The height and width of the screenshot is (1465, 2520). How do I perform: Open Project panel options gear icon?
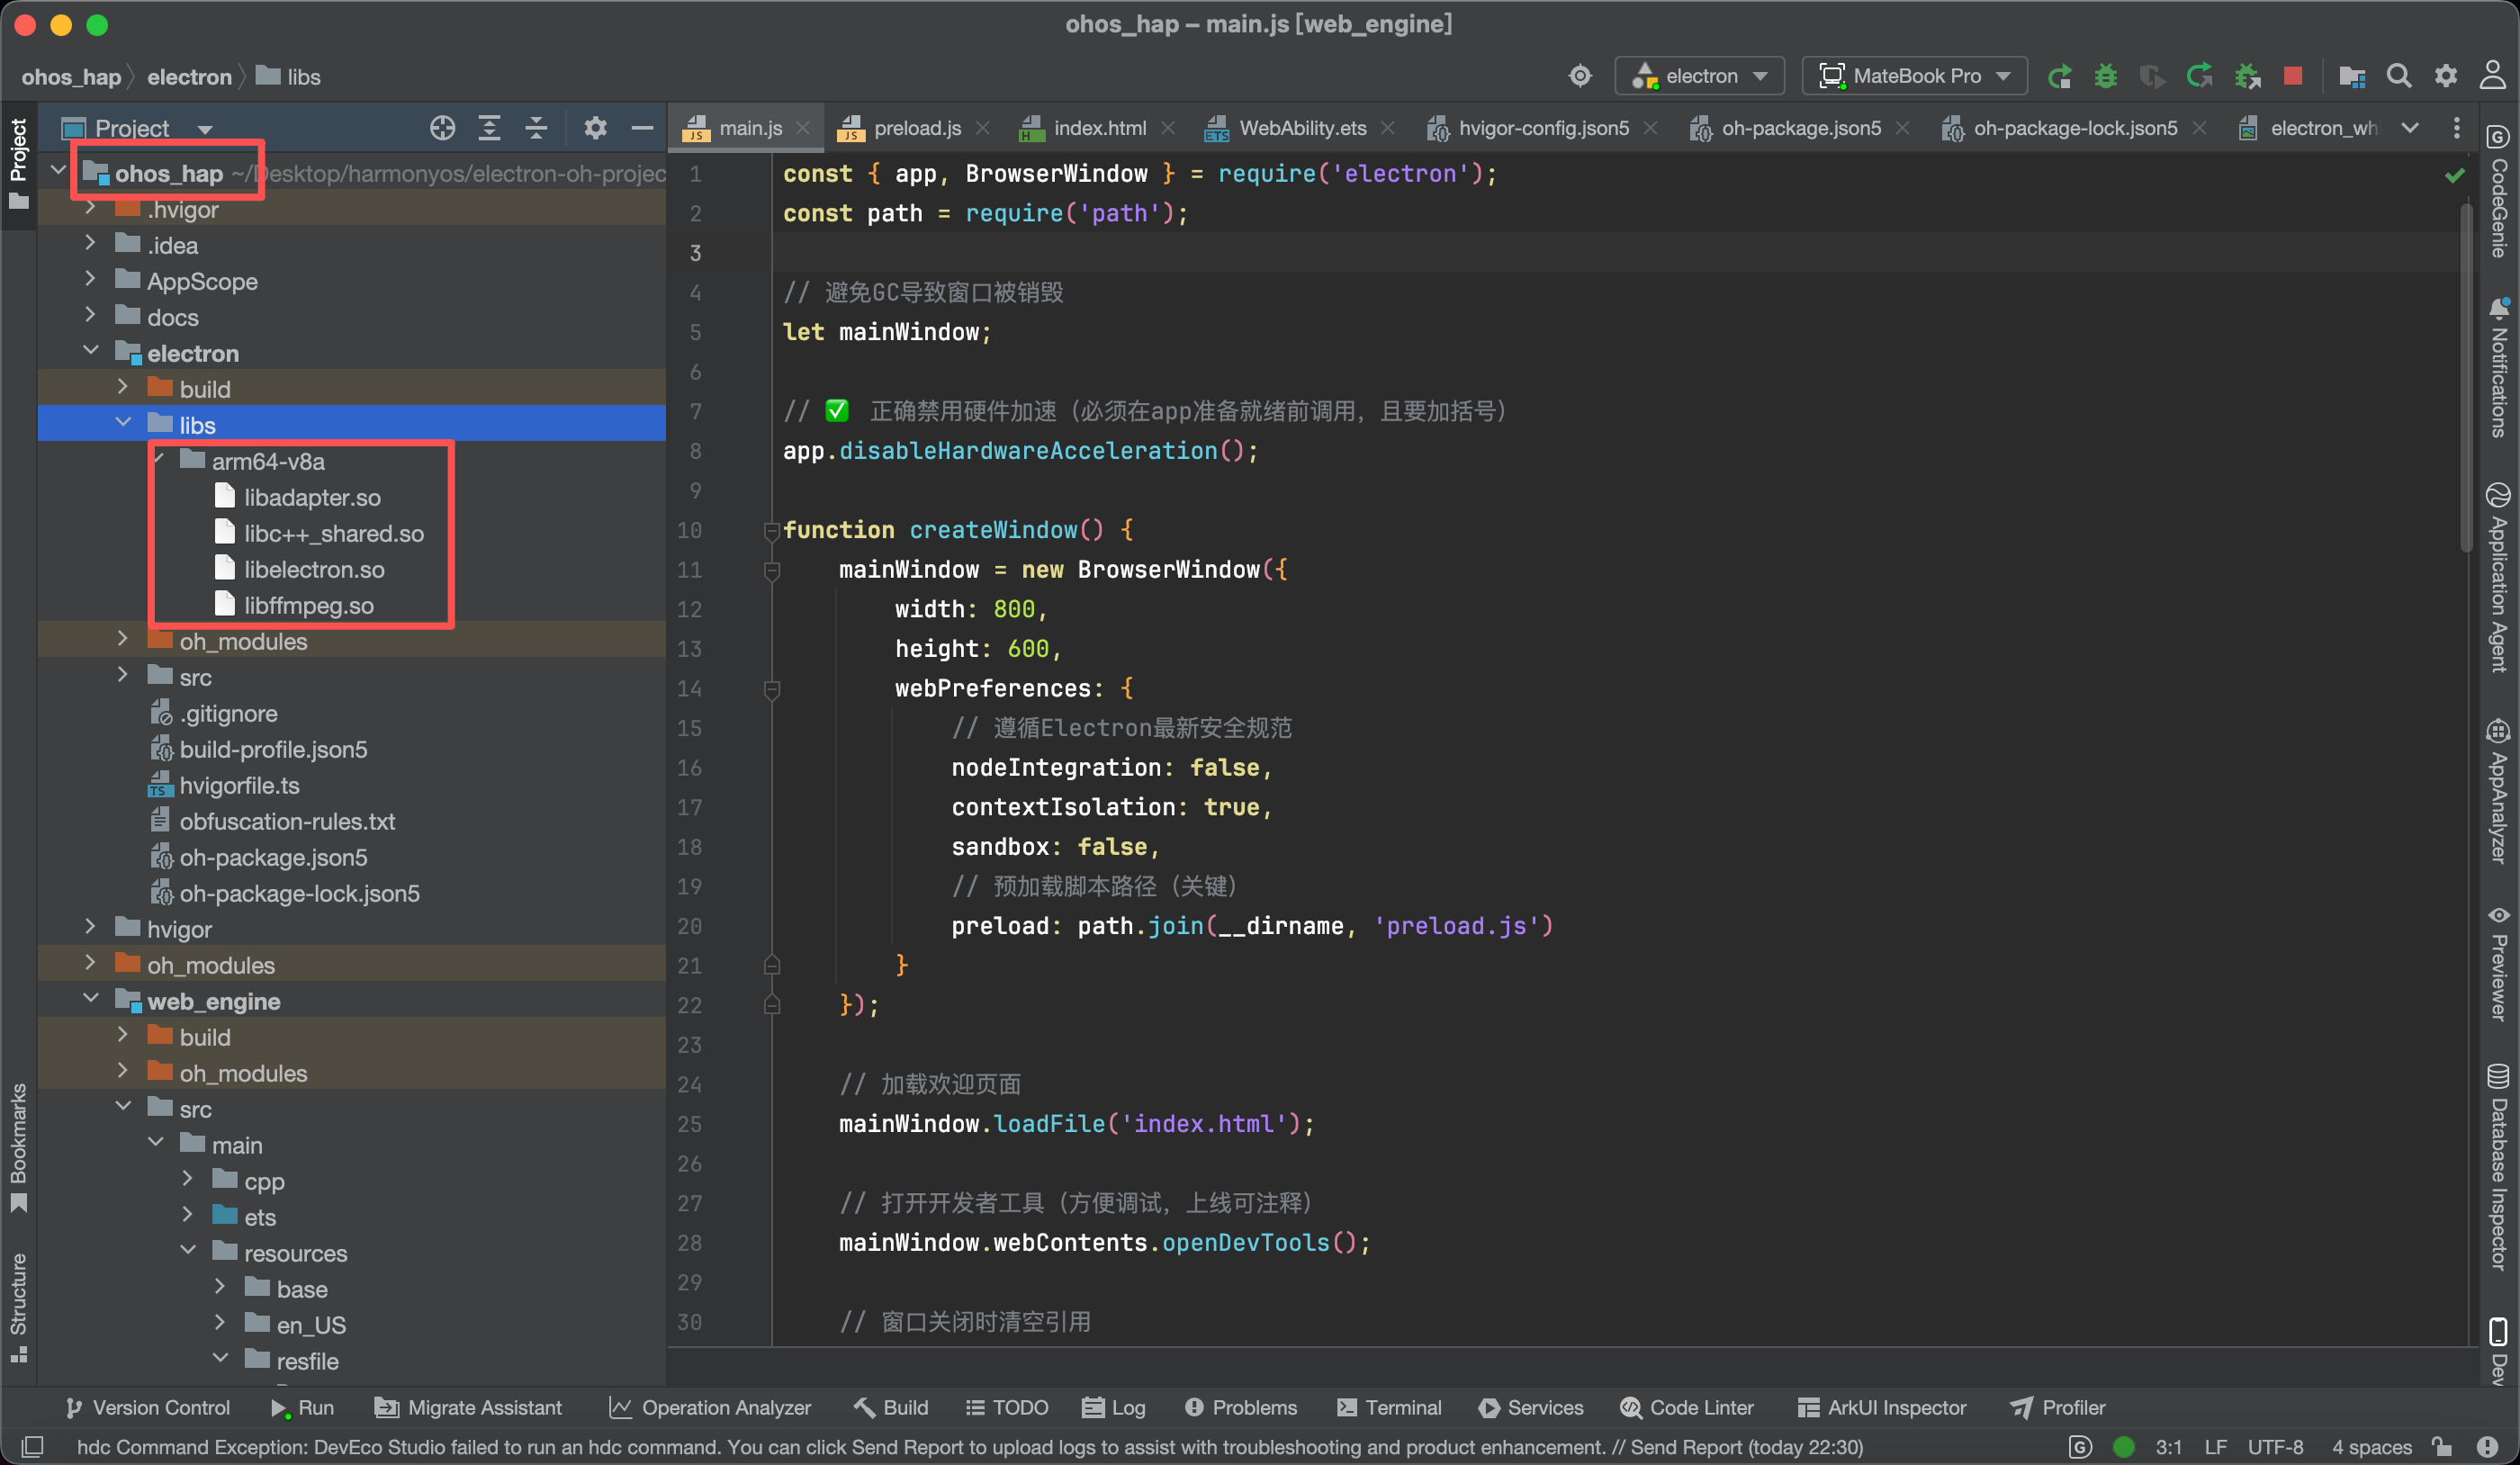(x=595, y=128)
